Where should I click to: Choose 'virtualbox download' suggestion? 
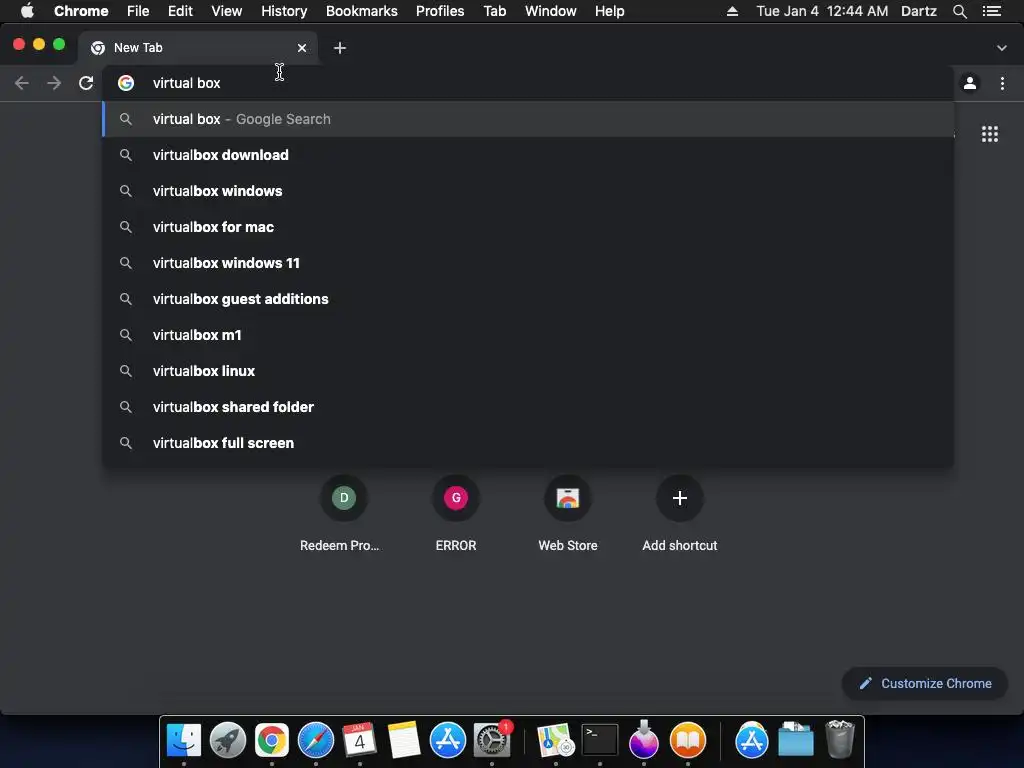528,155
